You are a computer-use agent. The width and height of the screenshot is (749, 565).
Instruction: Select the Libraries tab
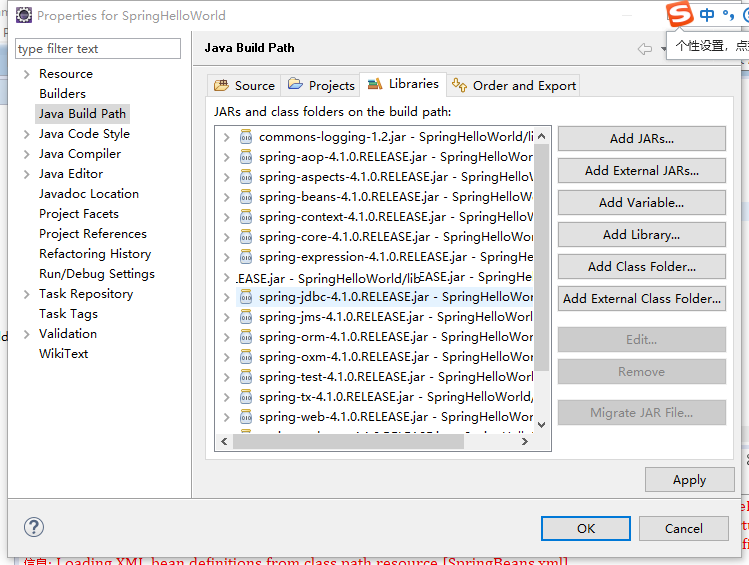[x=403, y=84]
